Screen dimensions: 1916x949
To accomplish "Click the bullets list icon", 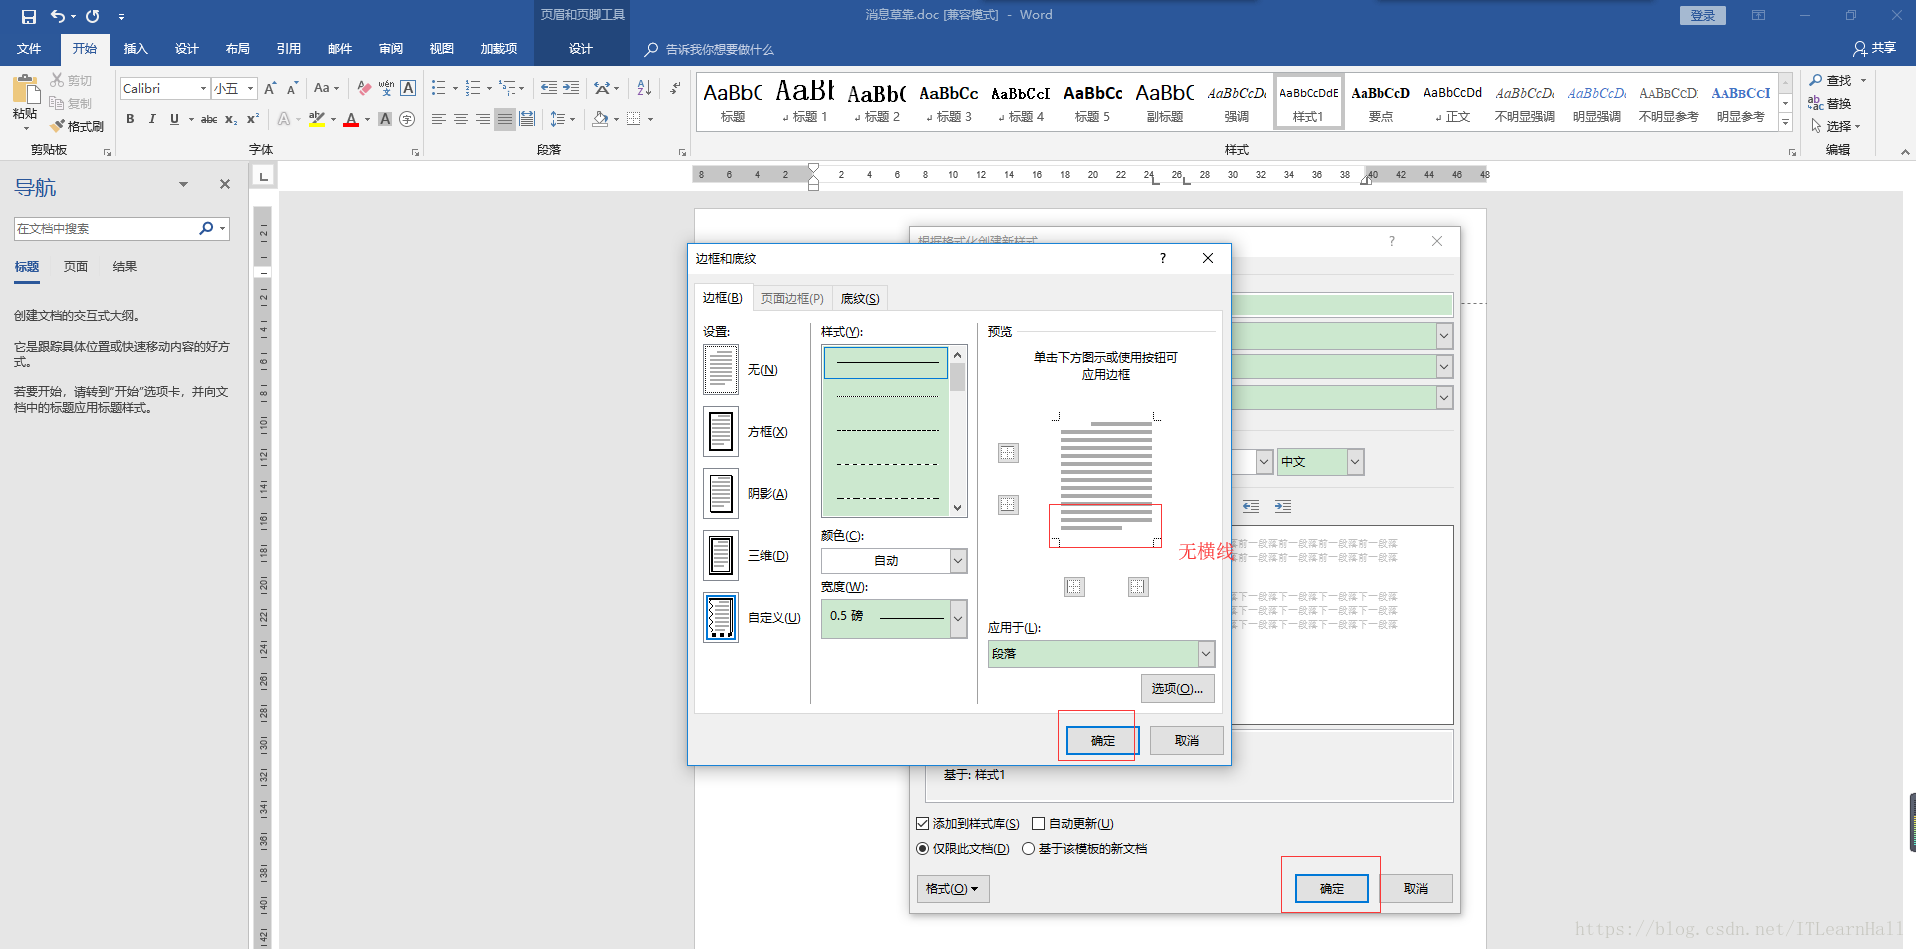I will click(438, 88).
